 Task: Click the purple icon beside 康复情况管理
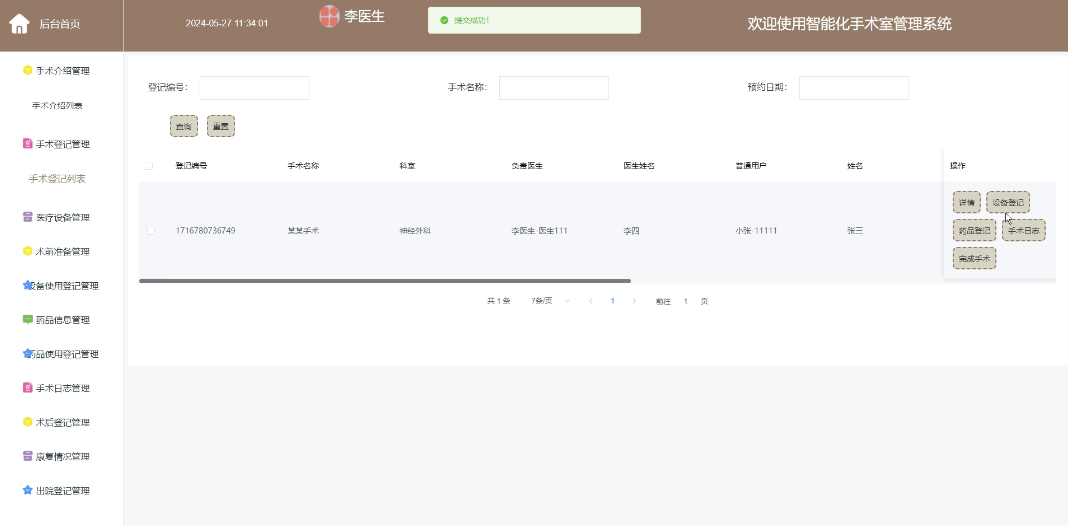tap(28, 456)
